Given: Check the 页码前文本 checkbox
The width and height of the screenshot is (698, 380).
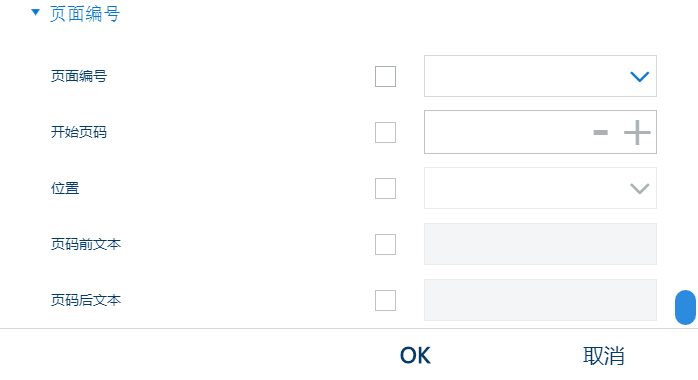Looking at the screenshot, I should click(386, 244).
